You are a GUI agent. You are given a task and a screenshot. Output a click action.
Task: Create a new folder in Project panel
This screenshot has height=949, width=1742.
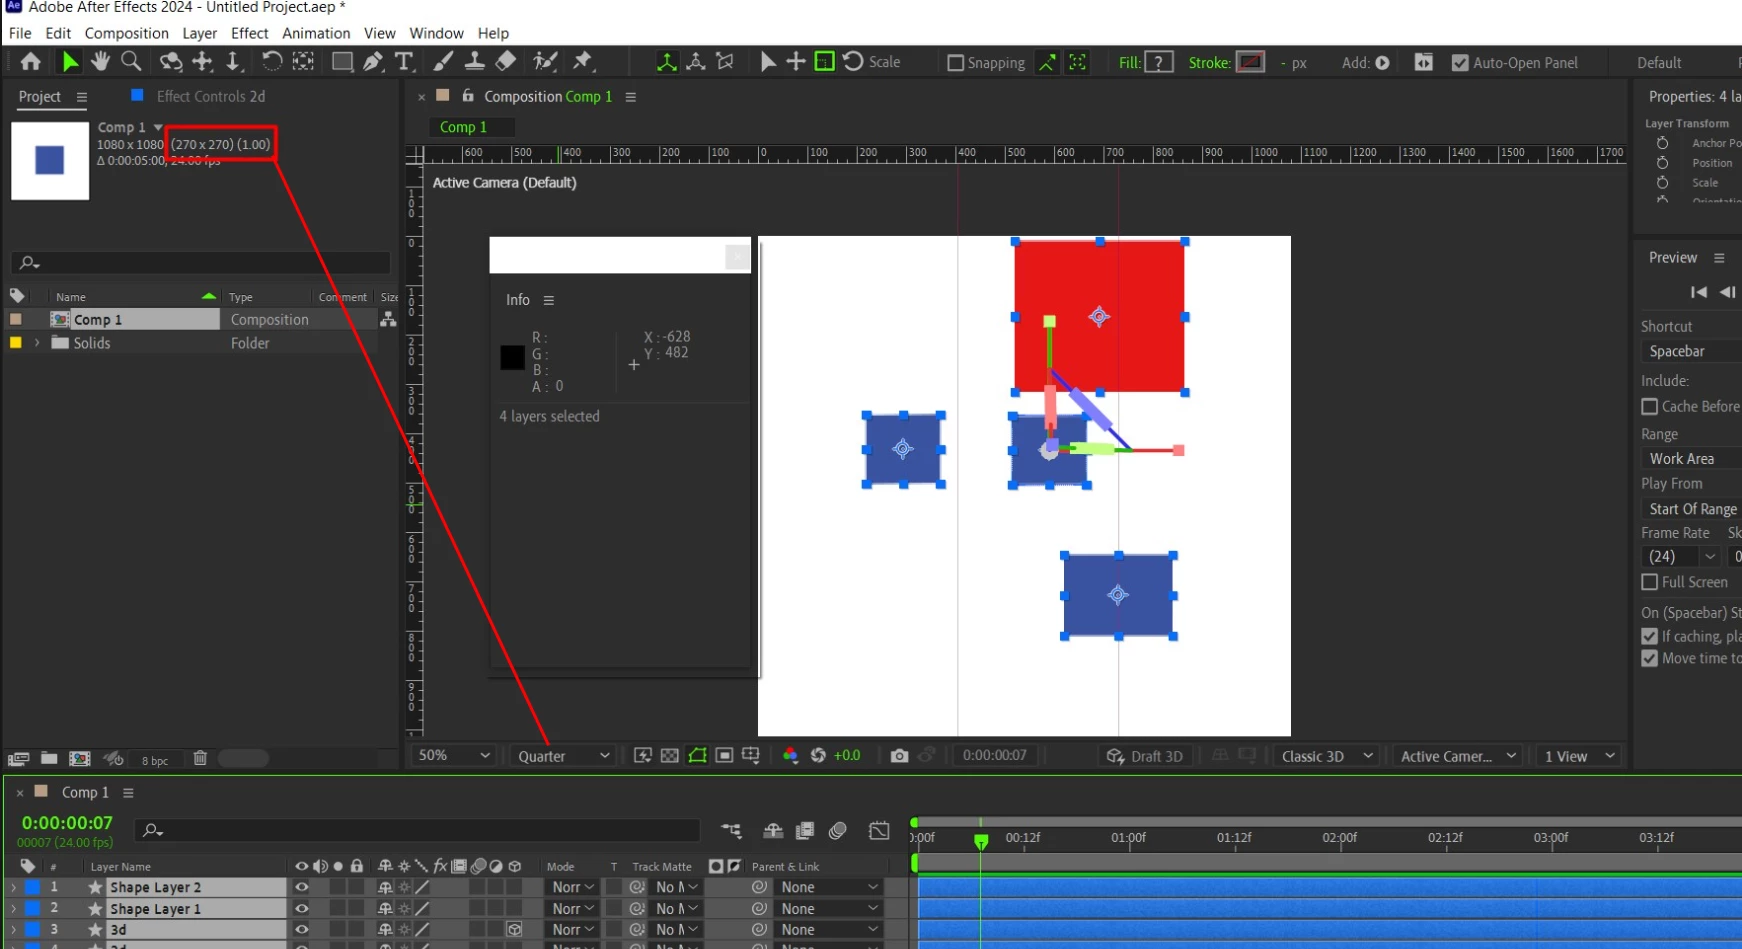coord(49,759)
